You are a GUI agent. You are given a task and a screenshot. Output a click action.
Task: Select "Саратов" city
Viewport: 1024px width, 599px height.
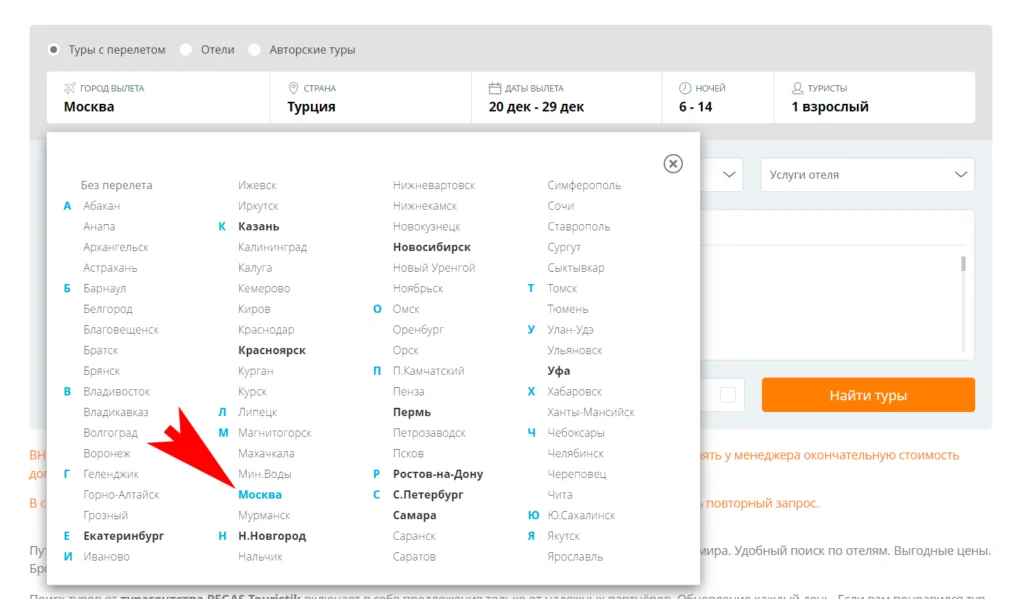pyautogui.click(x=414, y=557)
